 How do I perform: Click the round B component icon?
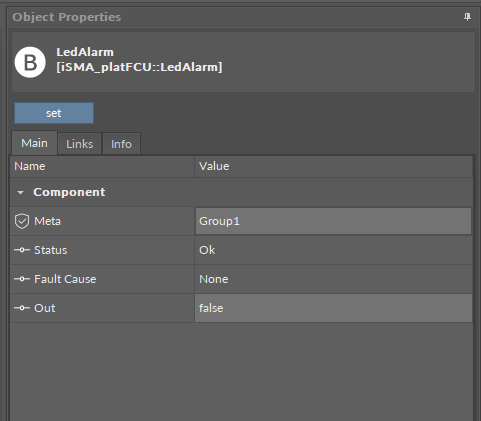pyautogui.click(x=30, y=62)
